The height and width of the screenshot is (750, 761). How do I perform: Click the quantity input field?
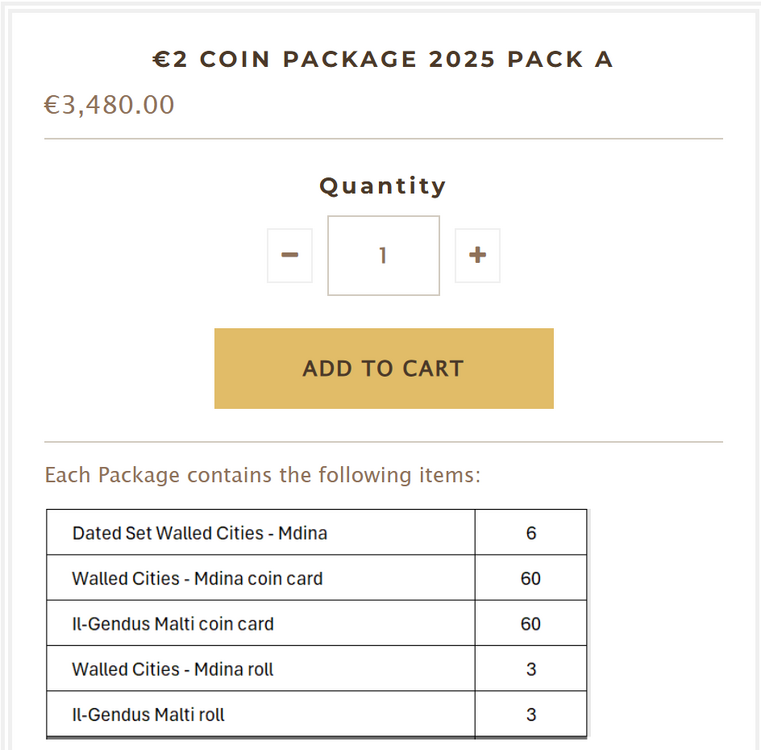383,256
